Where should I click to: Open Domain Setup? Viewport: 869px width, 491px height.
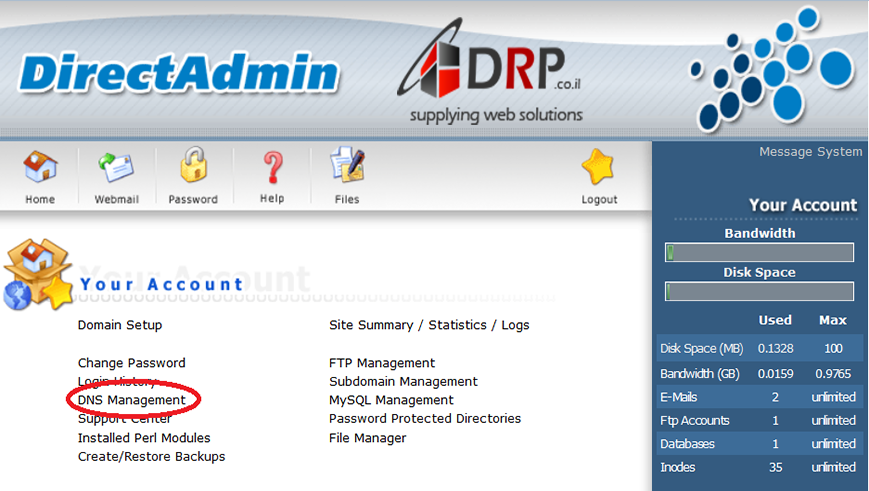[120, 325]
